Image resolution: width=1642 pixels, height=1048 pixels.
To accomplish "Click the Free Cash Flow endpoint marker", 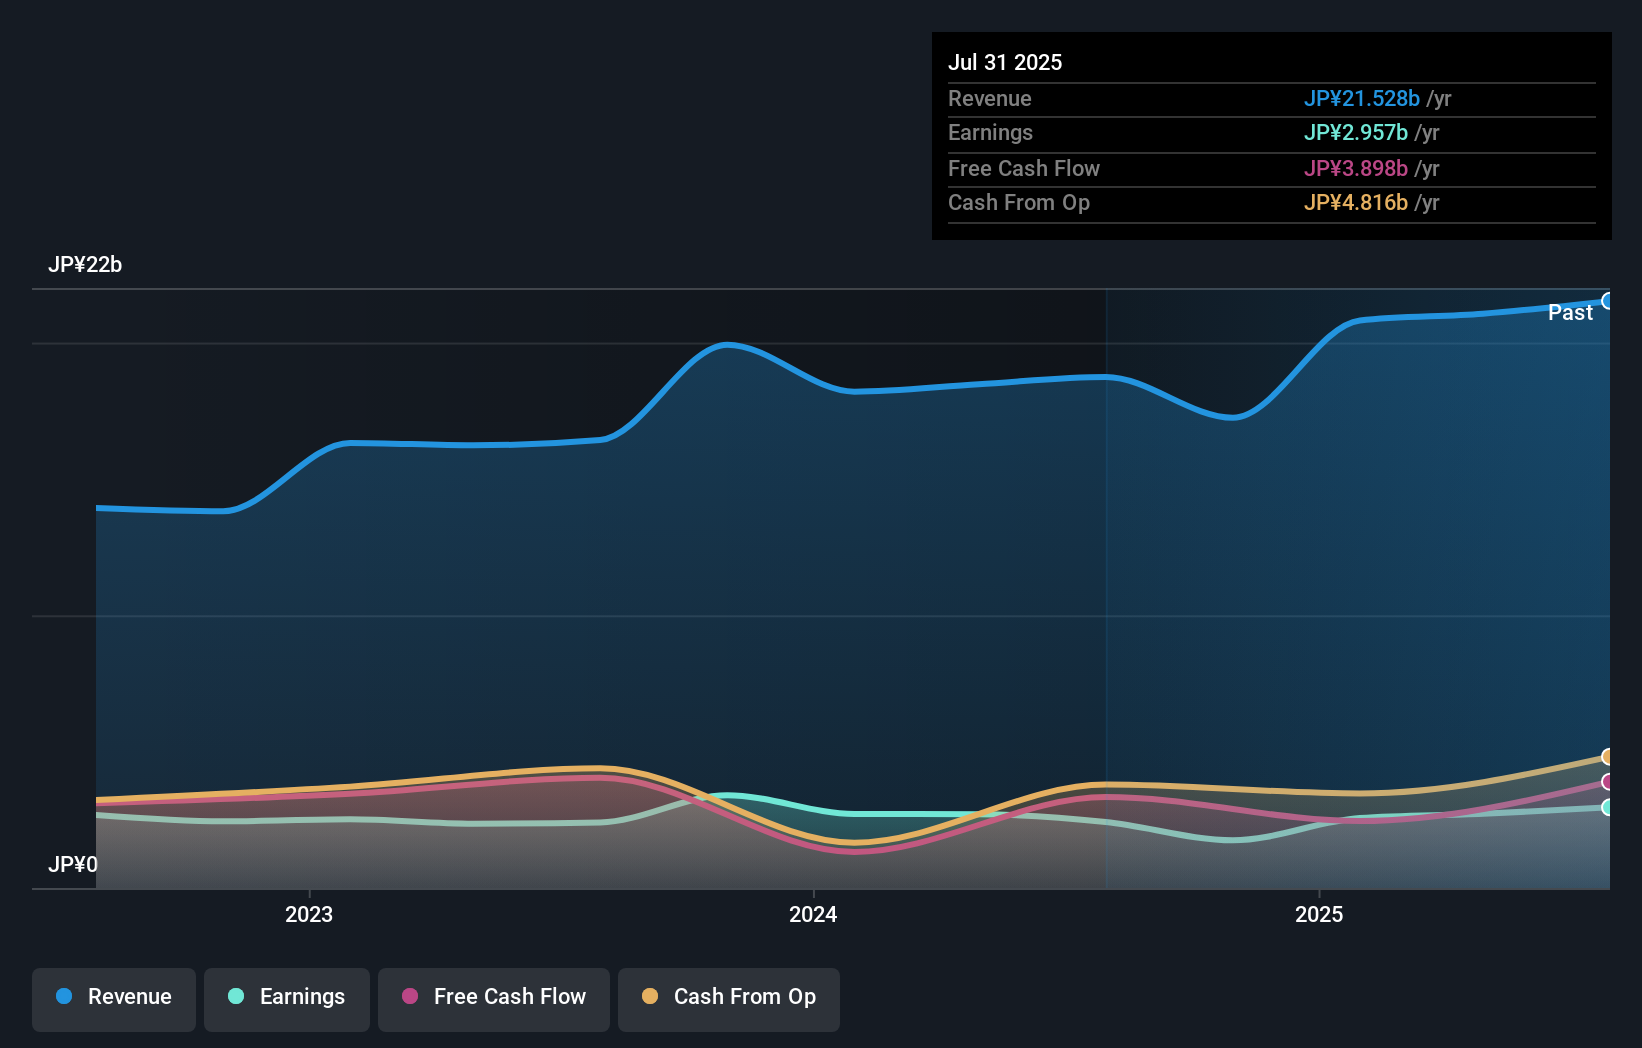I will pos(1608,781).
